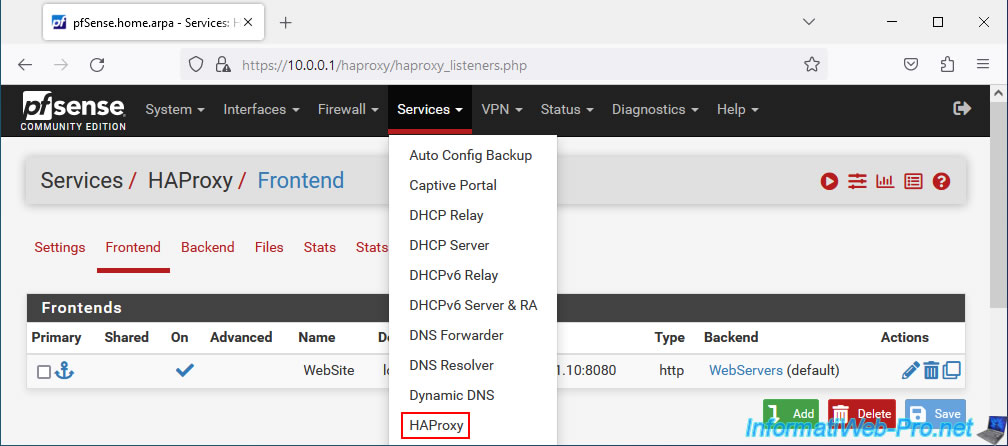
Task: Click the On checkmark for WebSite frontend
Action: tap(184, 370)
